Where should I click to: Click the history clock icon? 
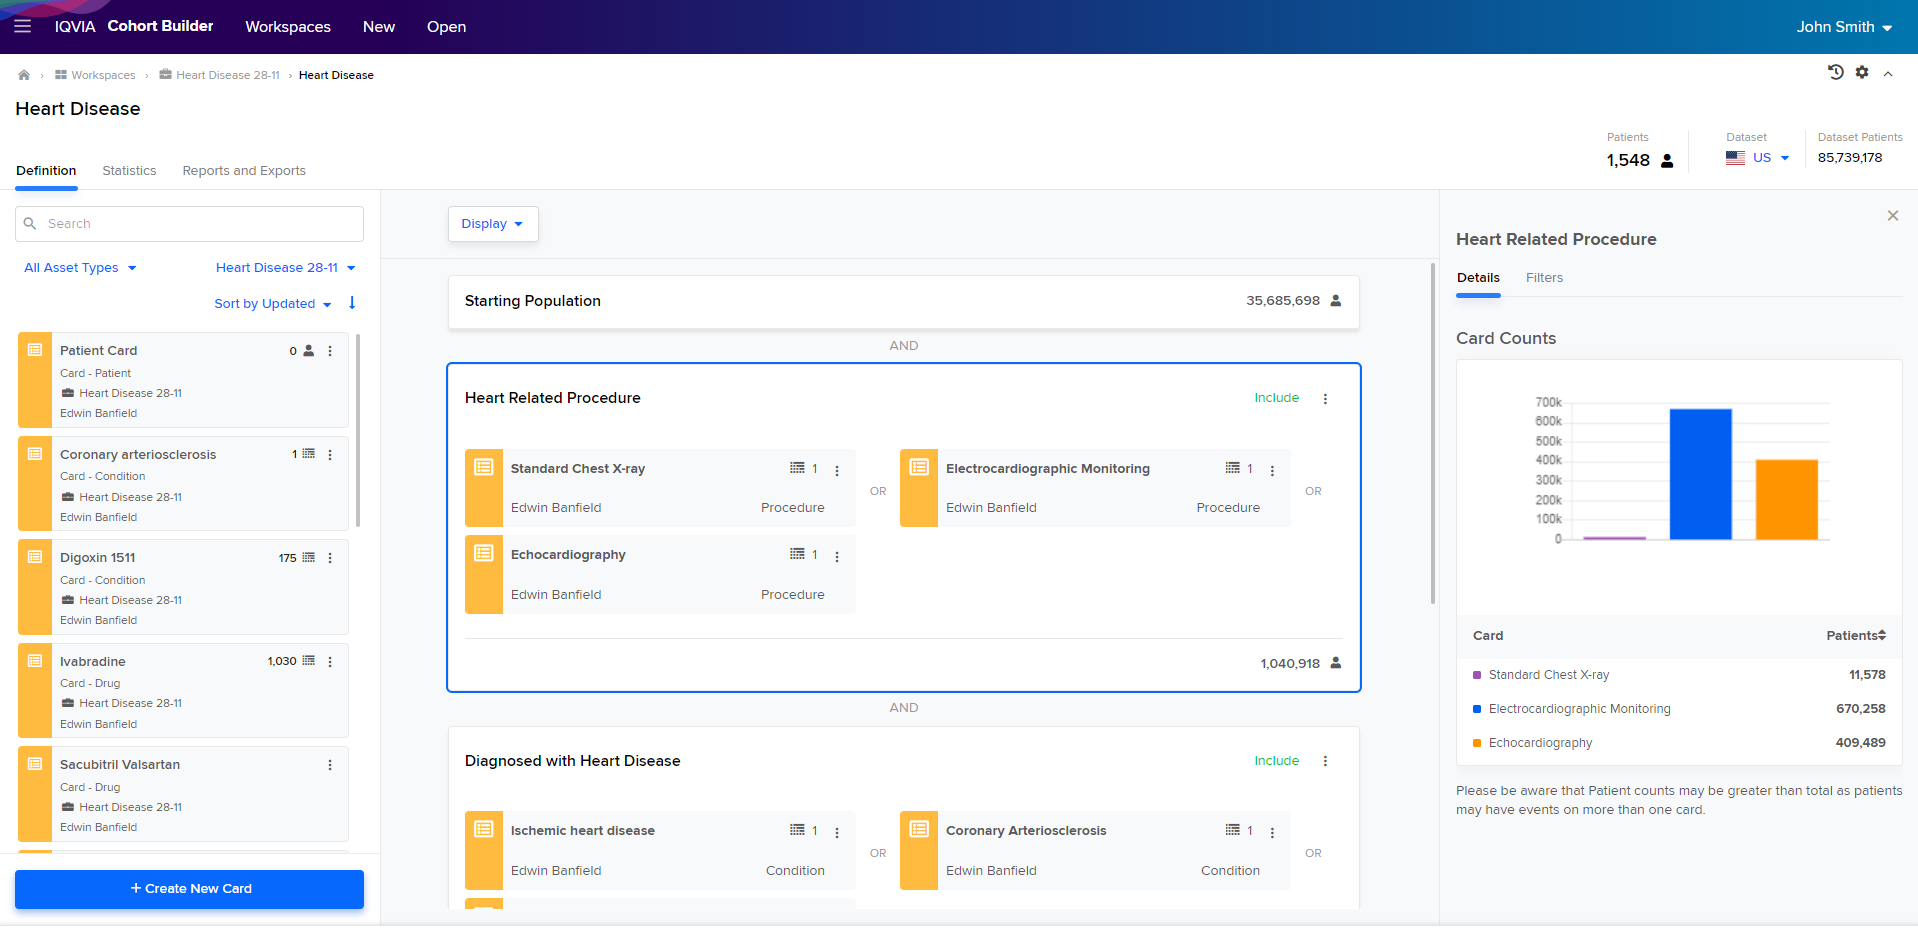tap(1835, 72)
